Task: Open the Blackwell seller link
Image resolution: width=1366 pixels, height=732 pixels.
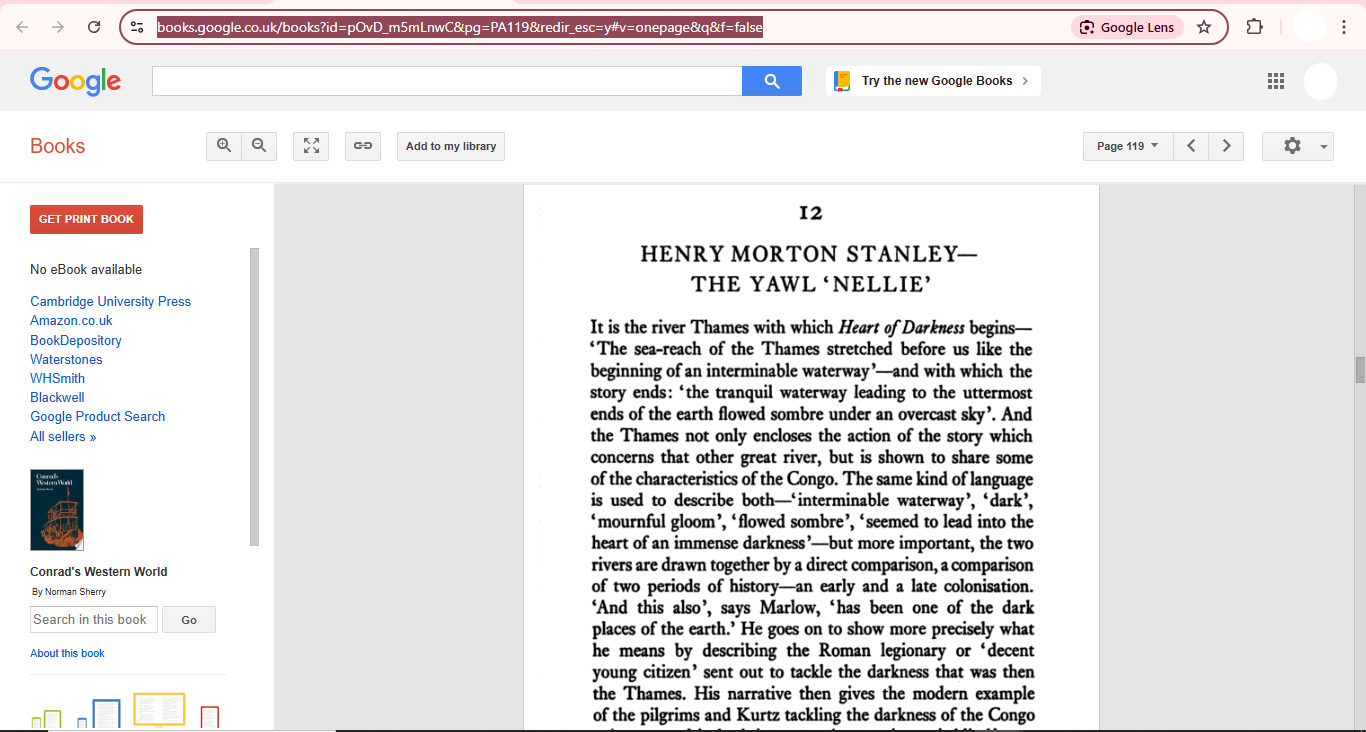Action: pos(57,397)
